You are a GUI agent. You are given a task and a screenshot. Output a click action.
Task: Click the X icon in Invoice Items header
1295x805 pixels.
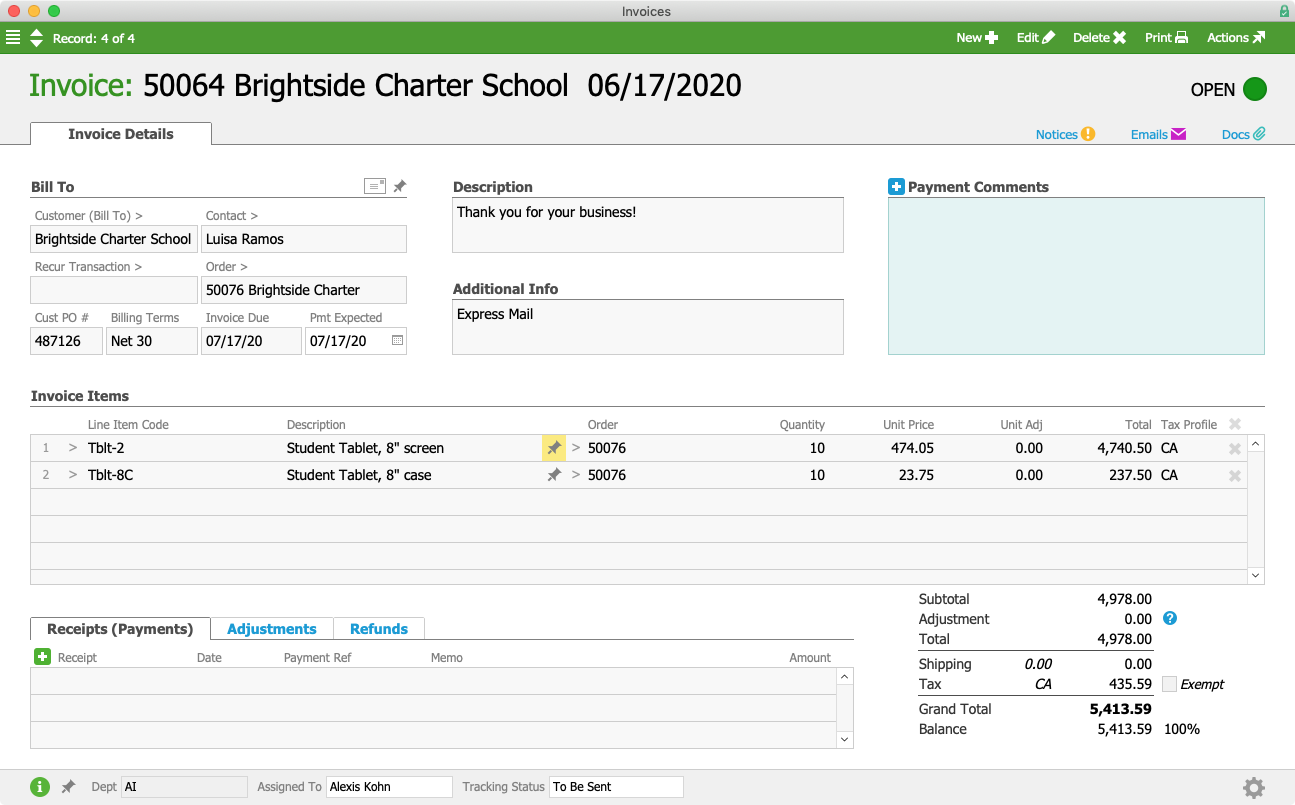[1235, 424]
